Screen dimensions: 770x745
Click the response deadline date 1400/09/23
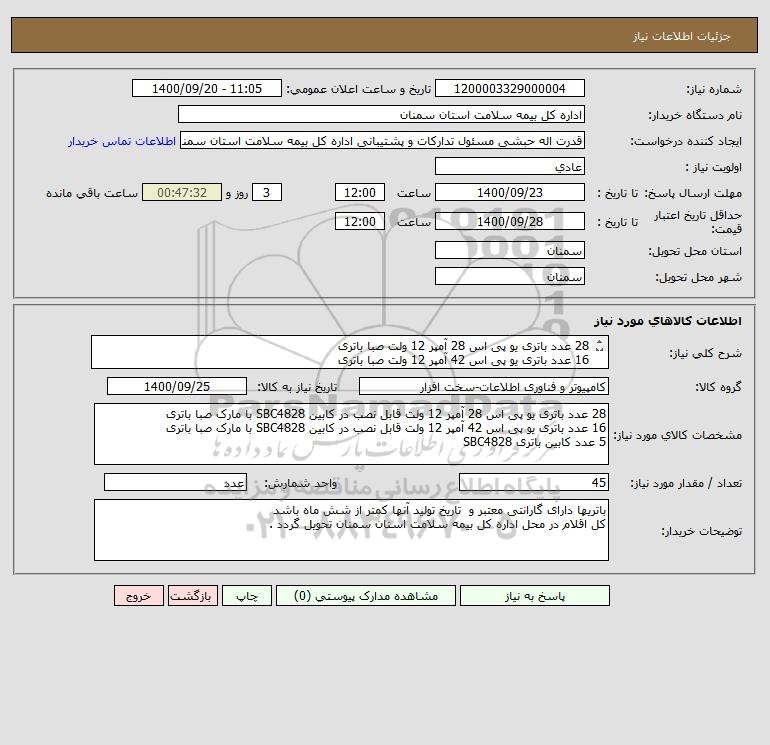[510, 193]
